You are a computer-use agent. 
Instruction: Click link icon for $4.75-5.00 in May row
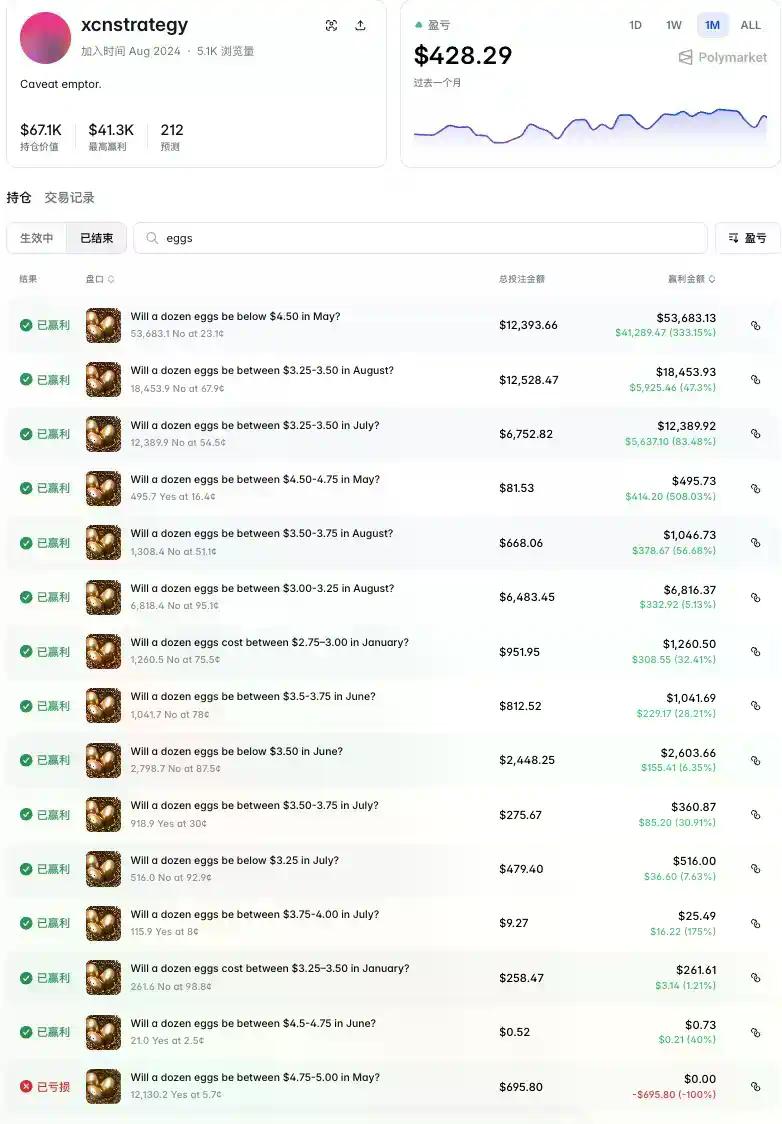pos(755,1087)
